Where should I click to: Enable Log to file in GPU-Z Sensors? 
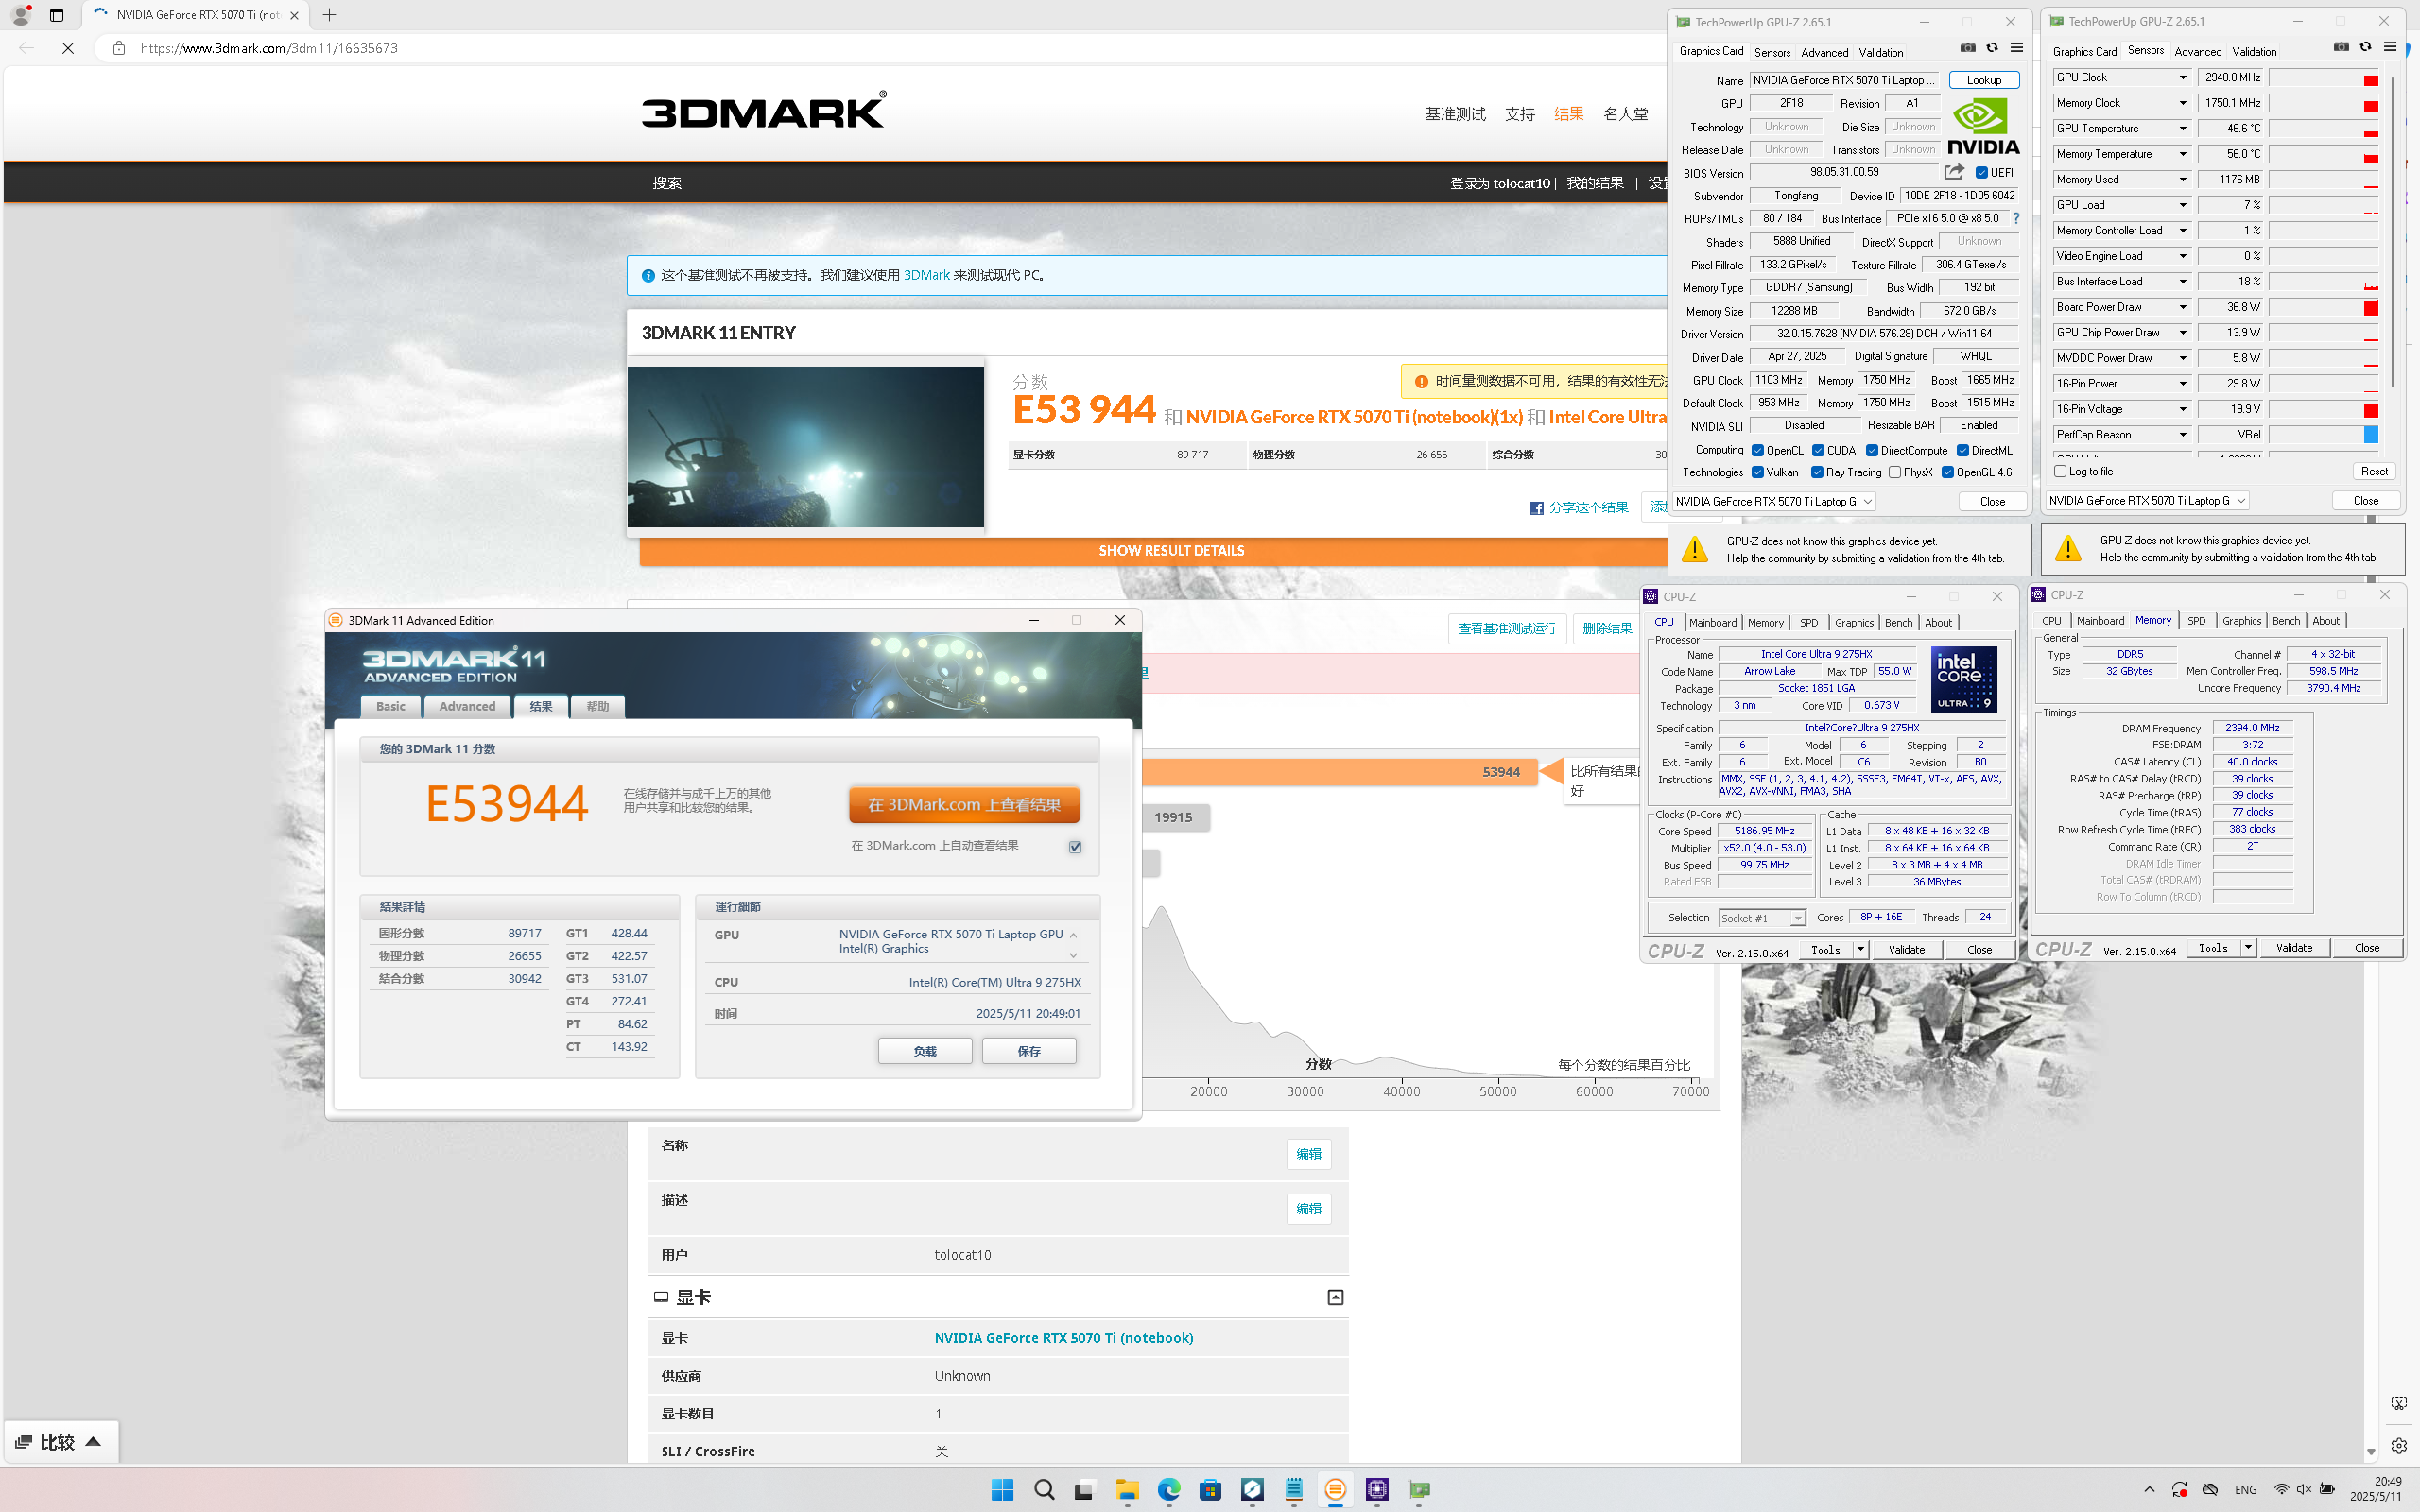(x=2060, y=471)
